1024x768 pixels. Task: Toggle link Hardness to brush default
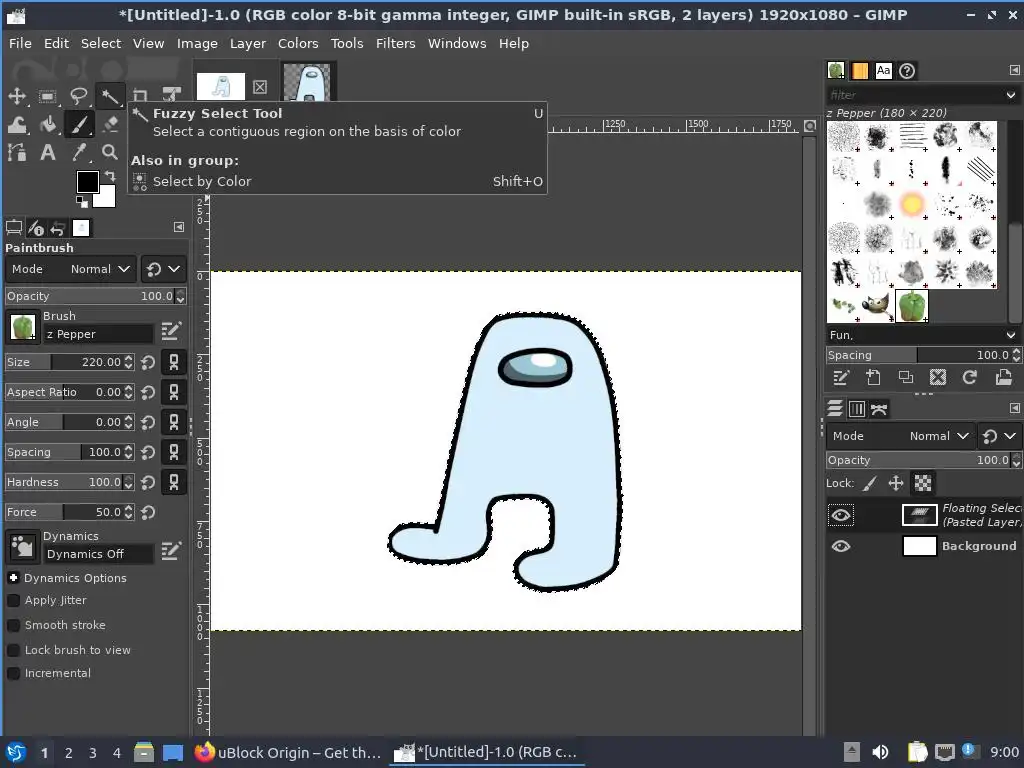[x=174, y=483]
